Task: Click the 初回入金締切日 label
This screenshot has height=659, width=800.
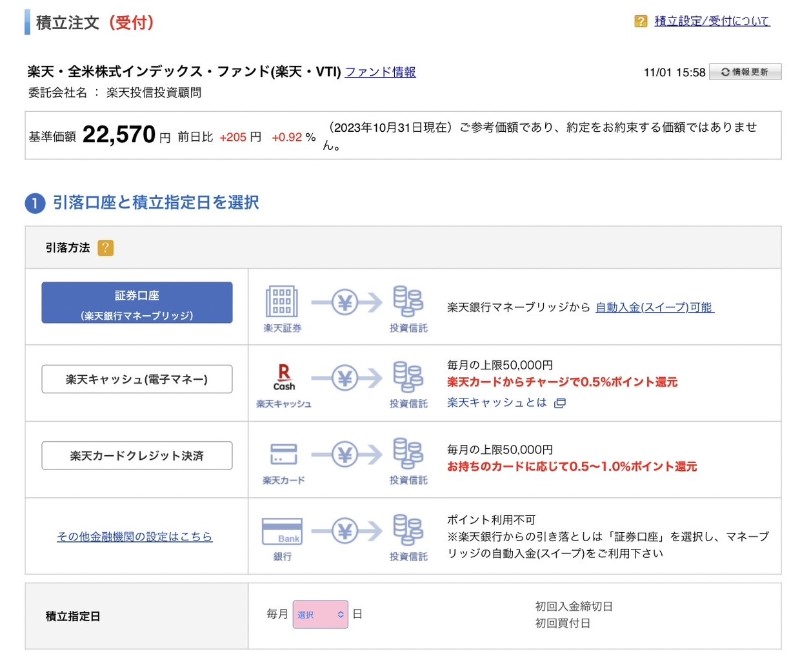Action: [574, 606]
